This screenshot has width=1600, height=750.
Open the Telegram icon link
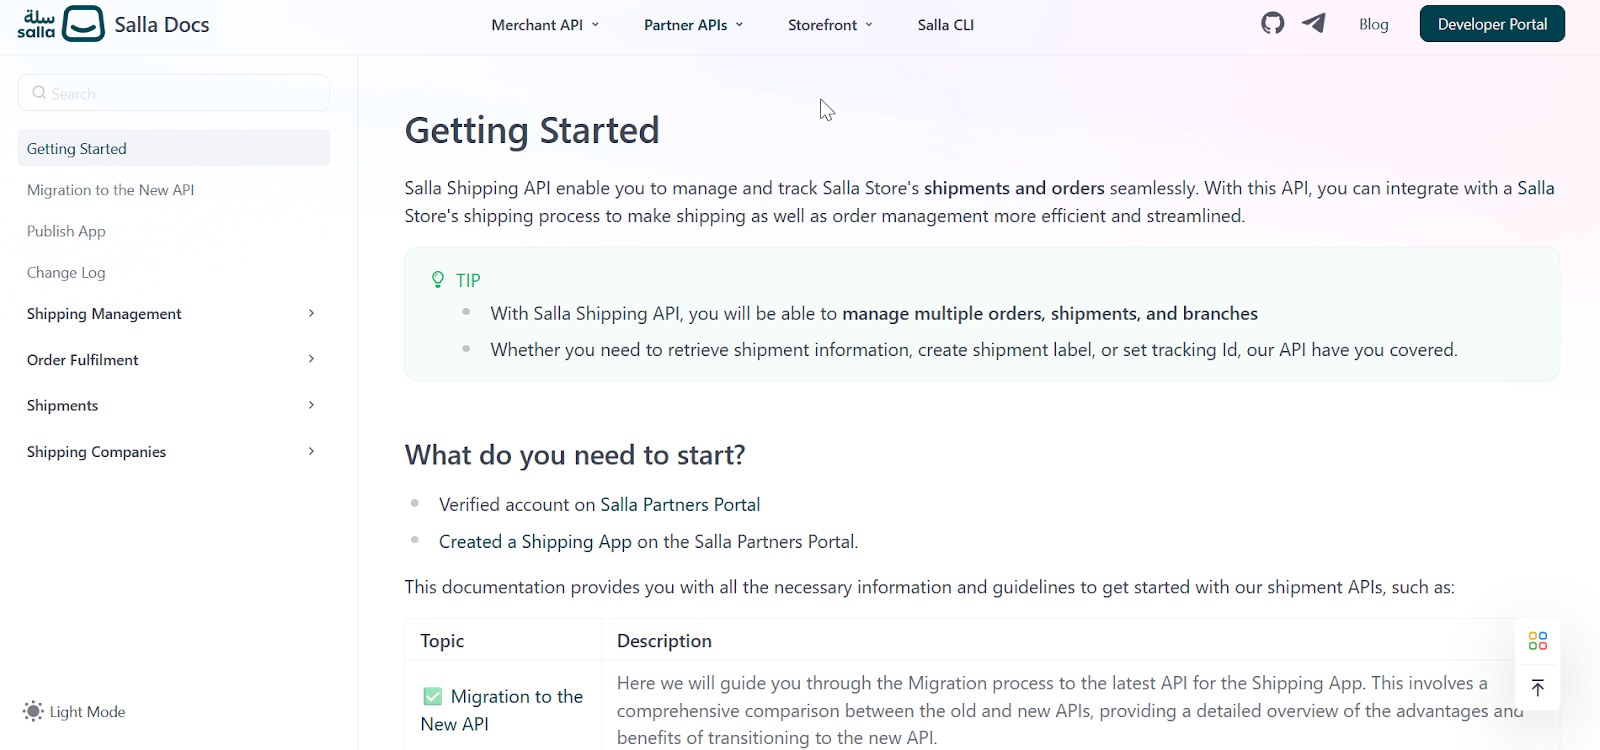[1314, 23]
